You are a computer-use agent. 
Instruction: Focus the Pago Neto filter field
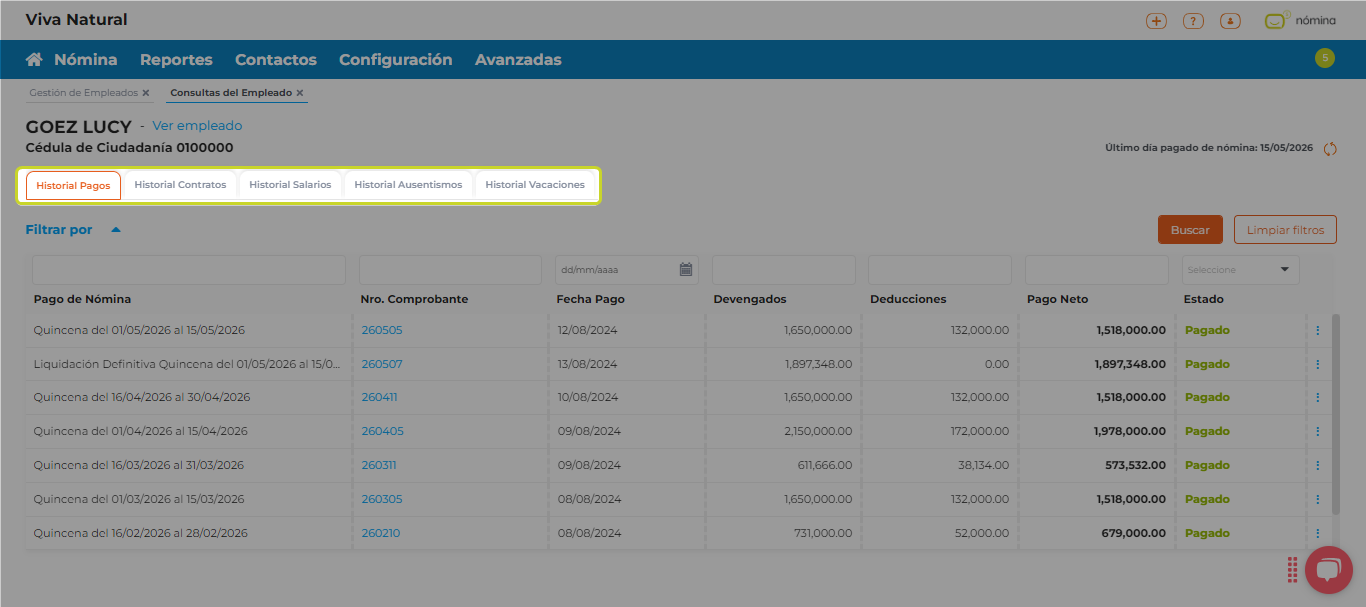[1097, 270]
